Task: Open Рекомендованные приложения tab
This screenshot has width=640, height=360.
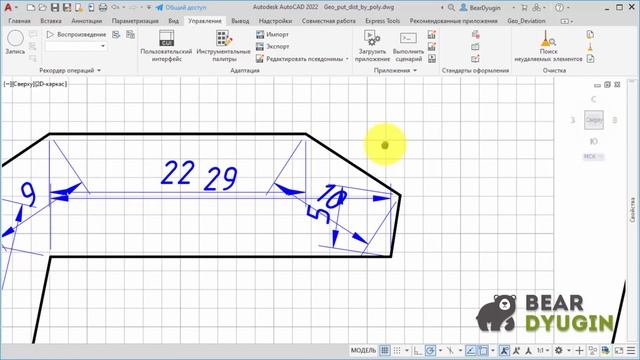Action: point(453,21)
